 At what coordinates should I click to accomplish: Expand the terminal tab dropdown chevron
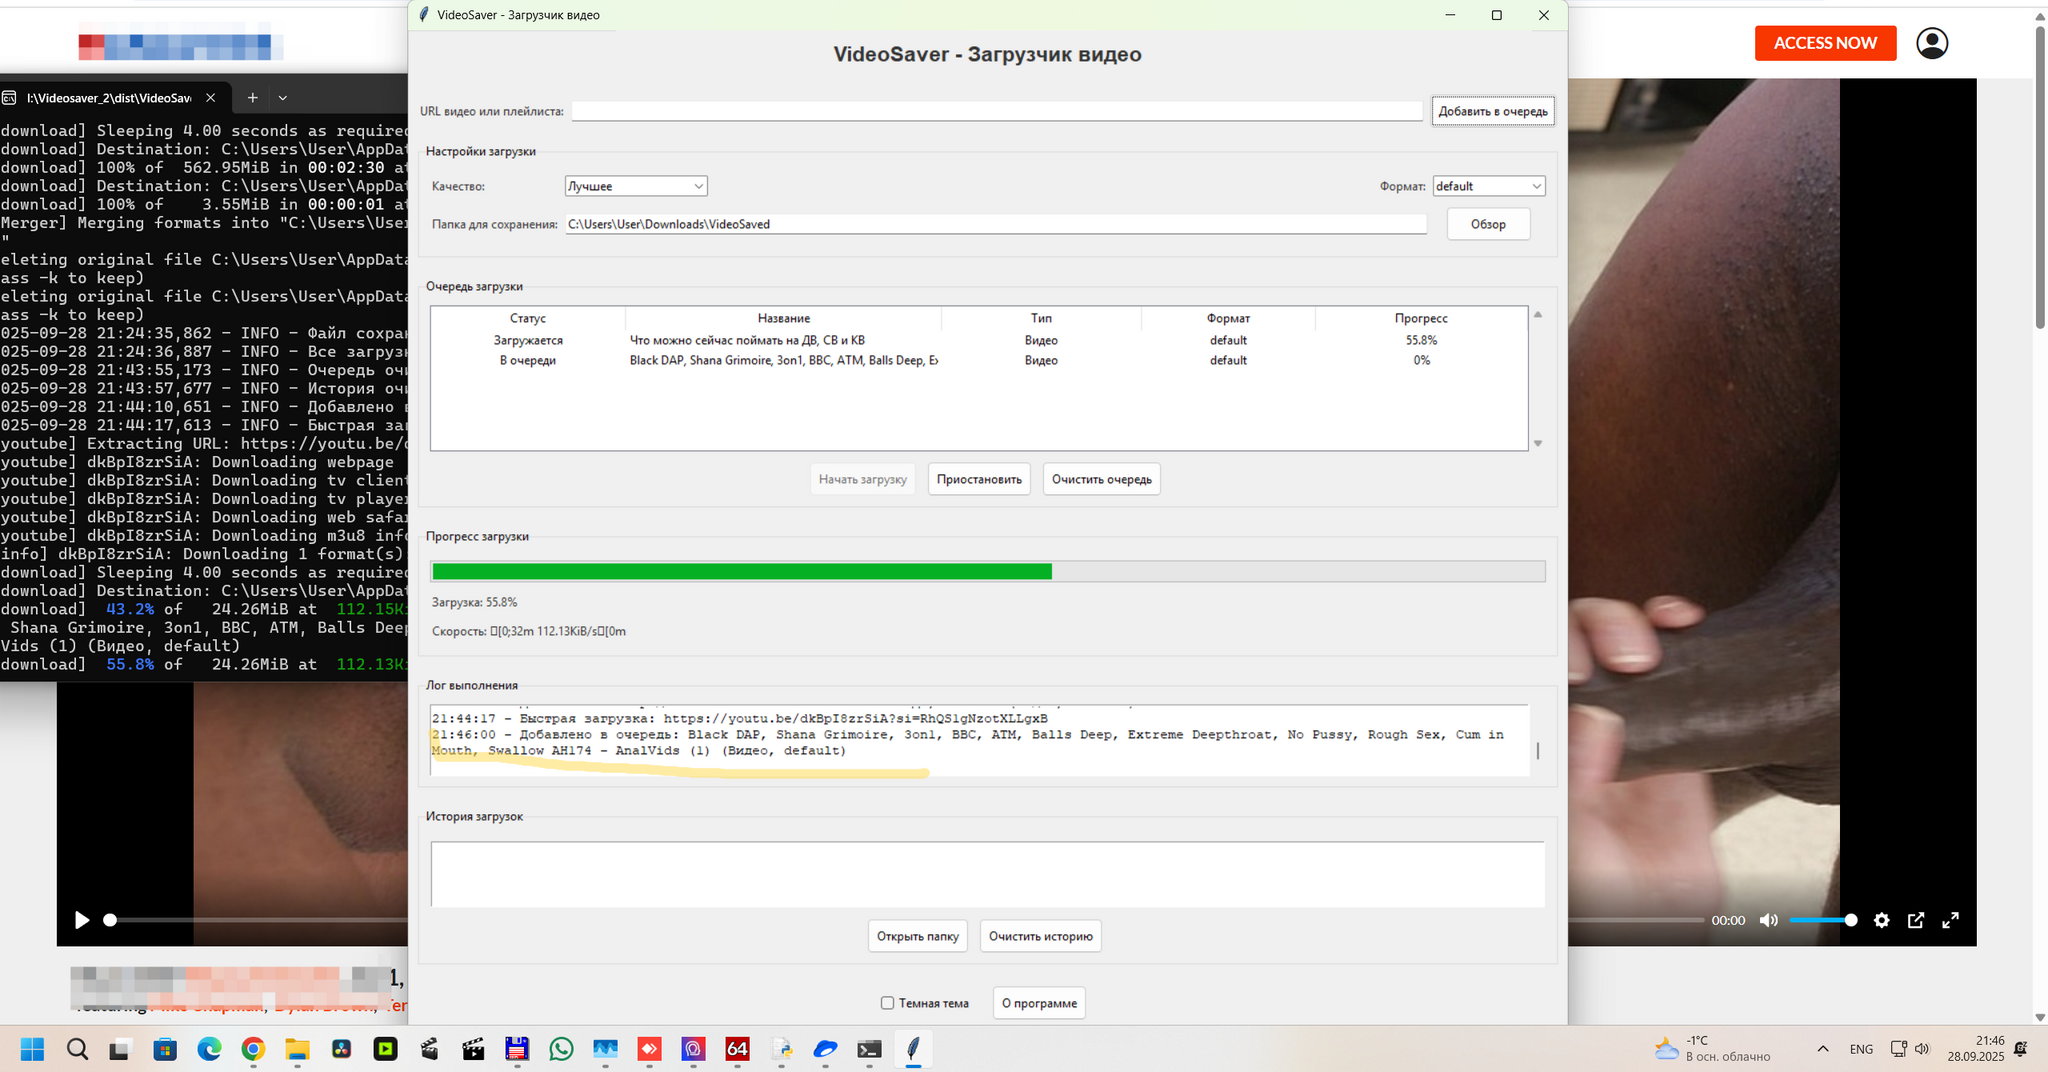tap(283, 98)
